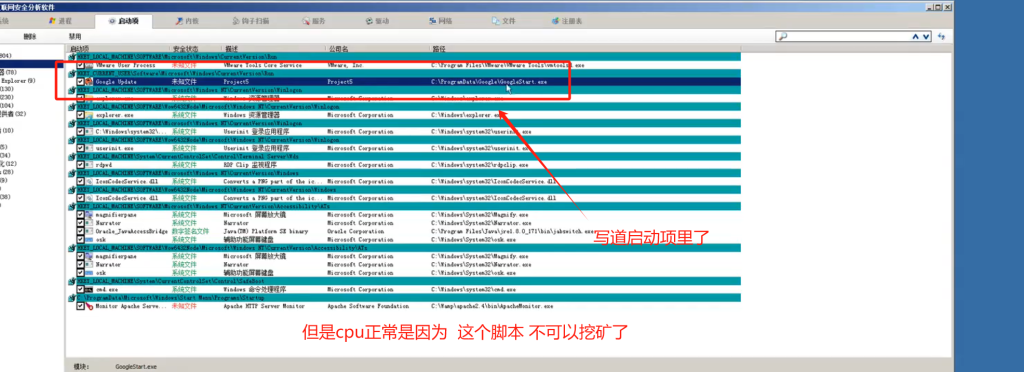Screen dimensions: 1024x372
Task: Click the 注册表 registry tab icon
Action: coord(555,21)
